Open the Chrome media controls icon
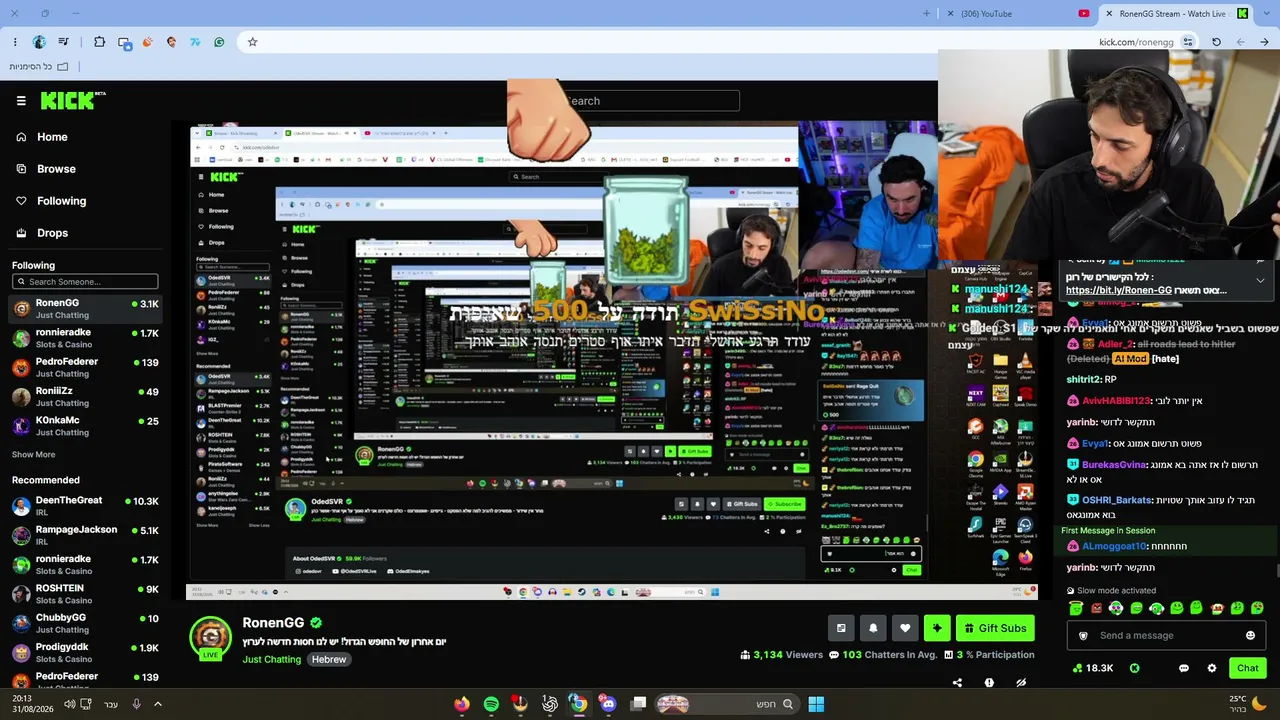 63,42
